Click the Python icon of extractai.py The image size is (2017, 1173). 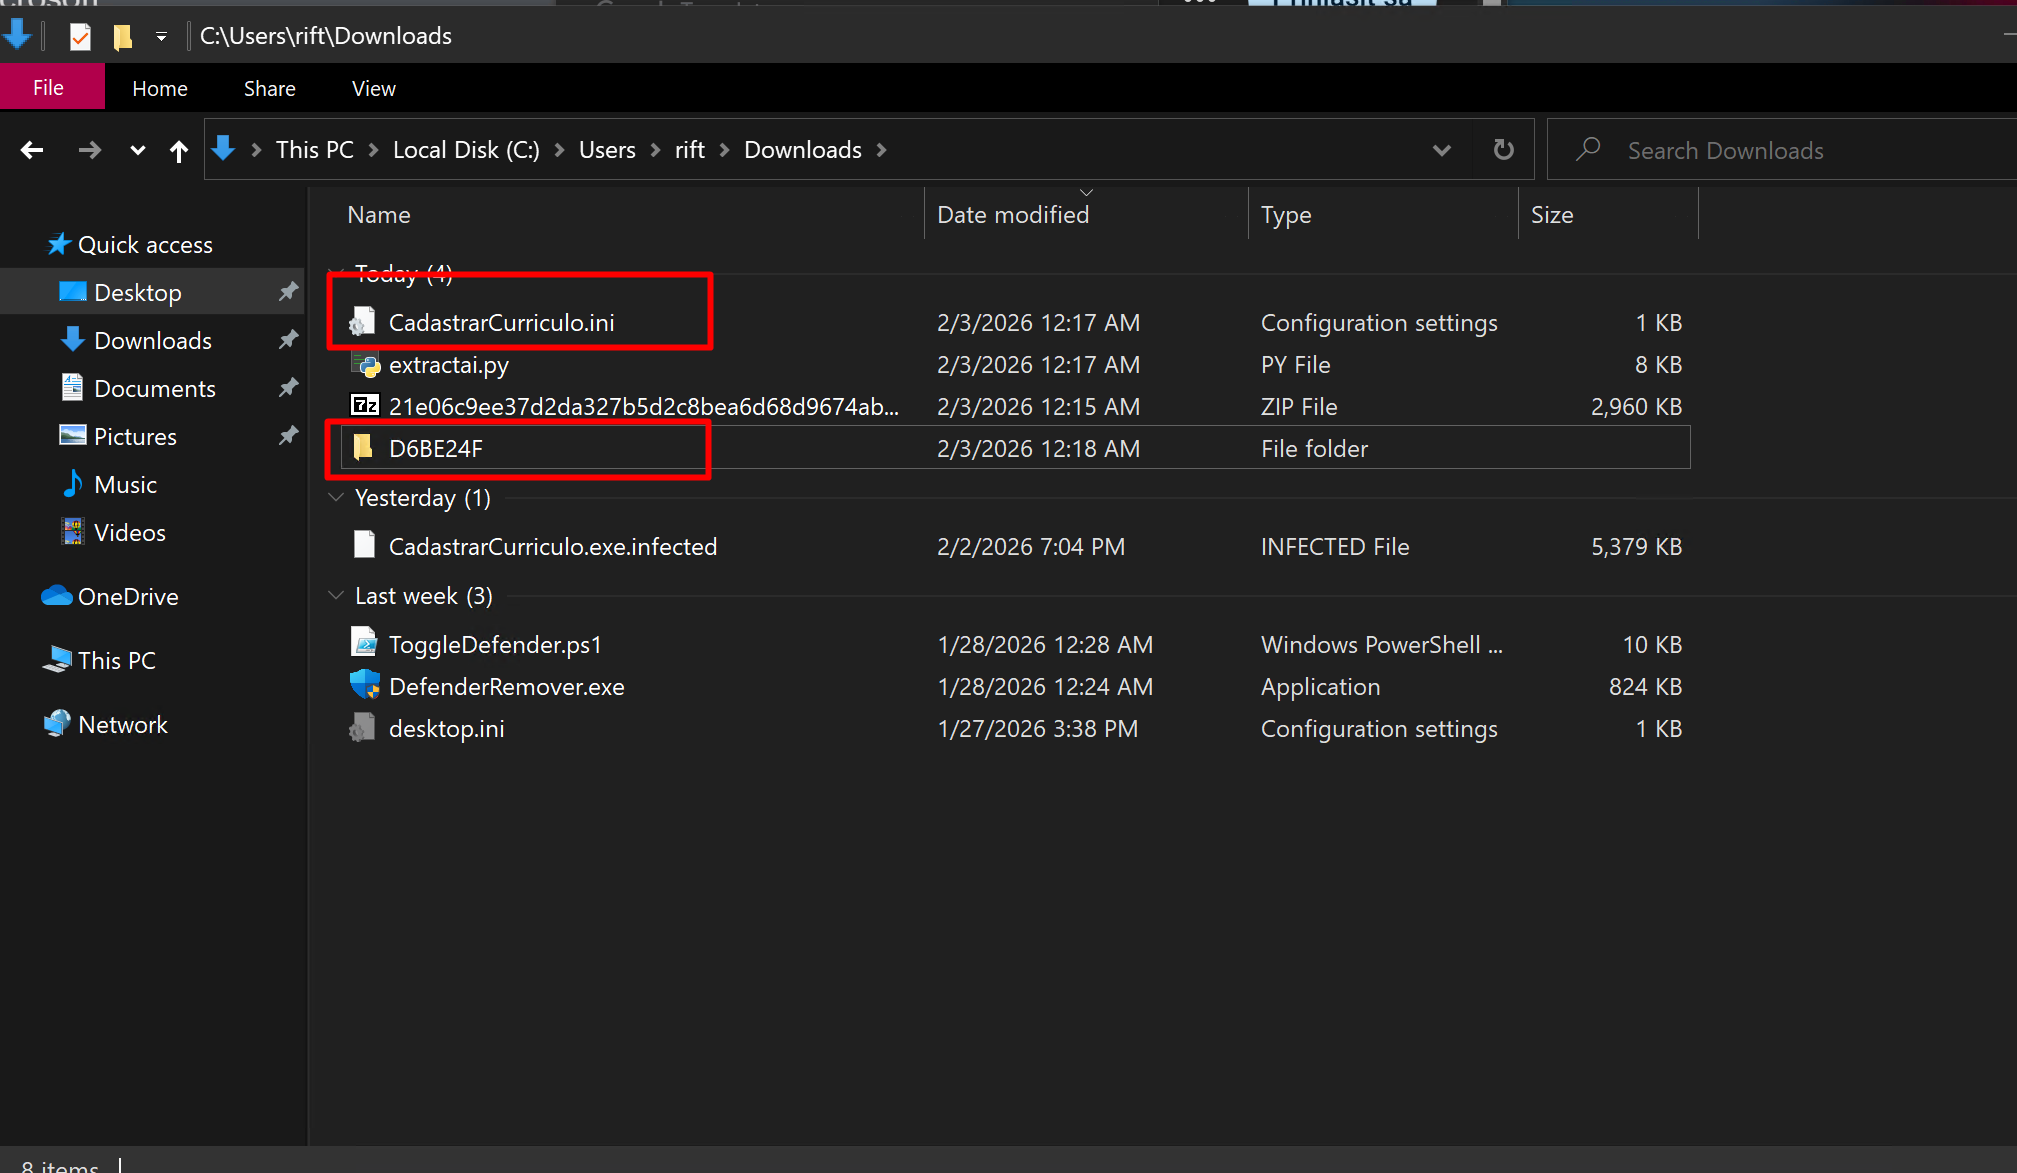click(x=365, y=365)
